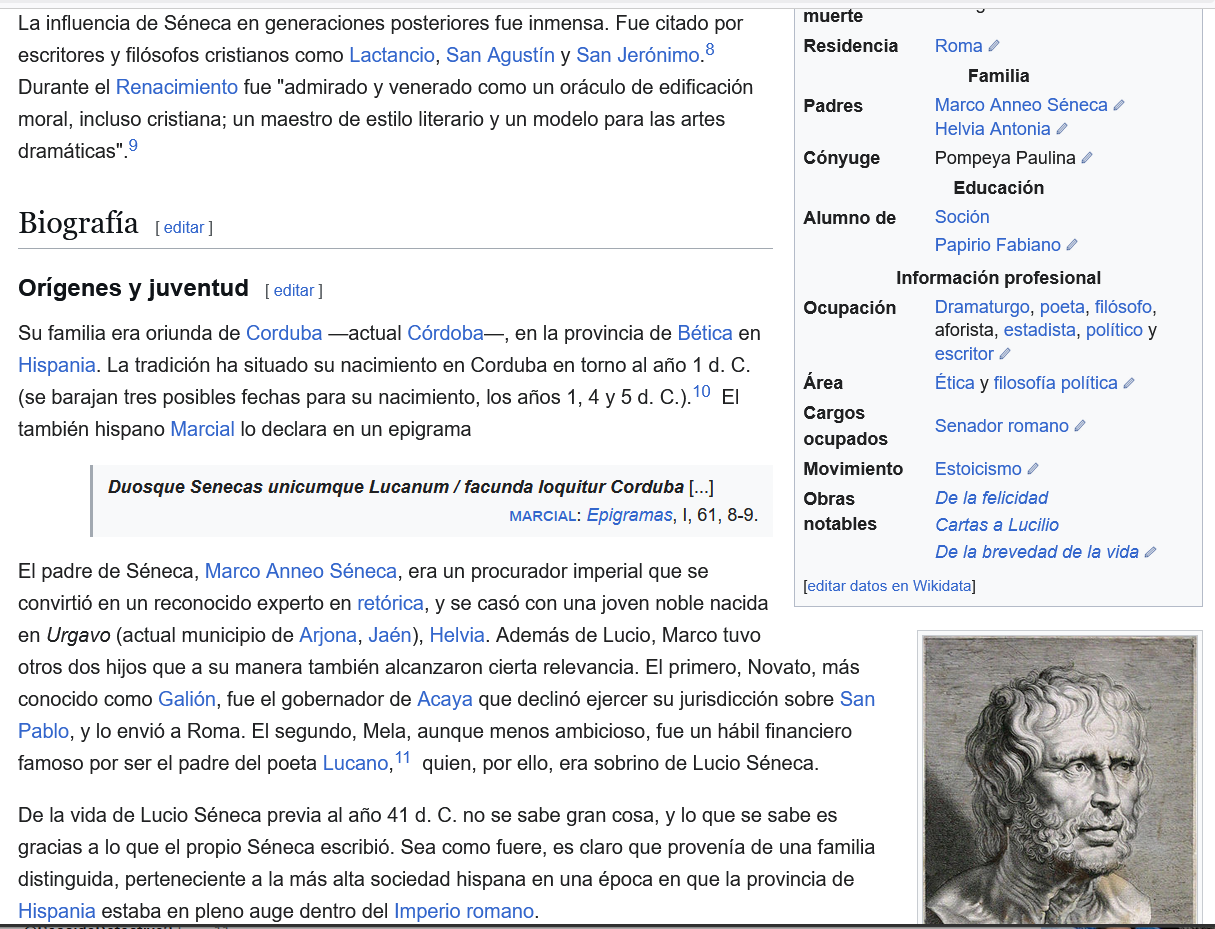This screenshot has height=929, width=1215.
Task: Jump to footnote reference 8
Action: pos(710,49)
